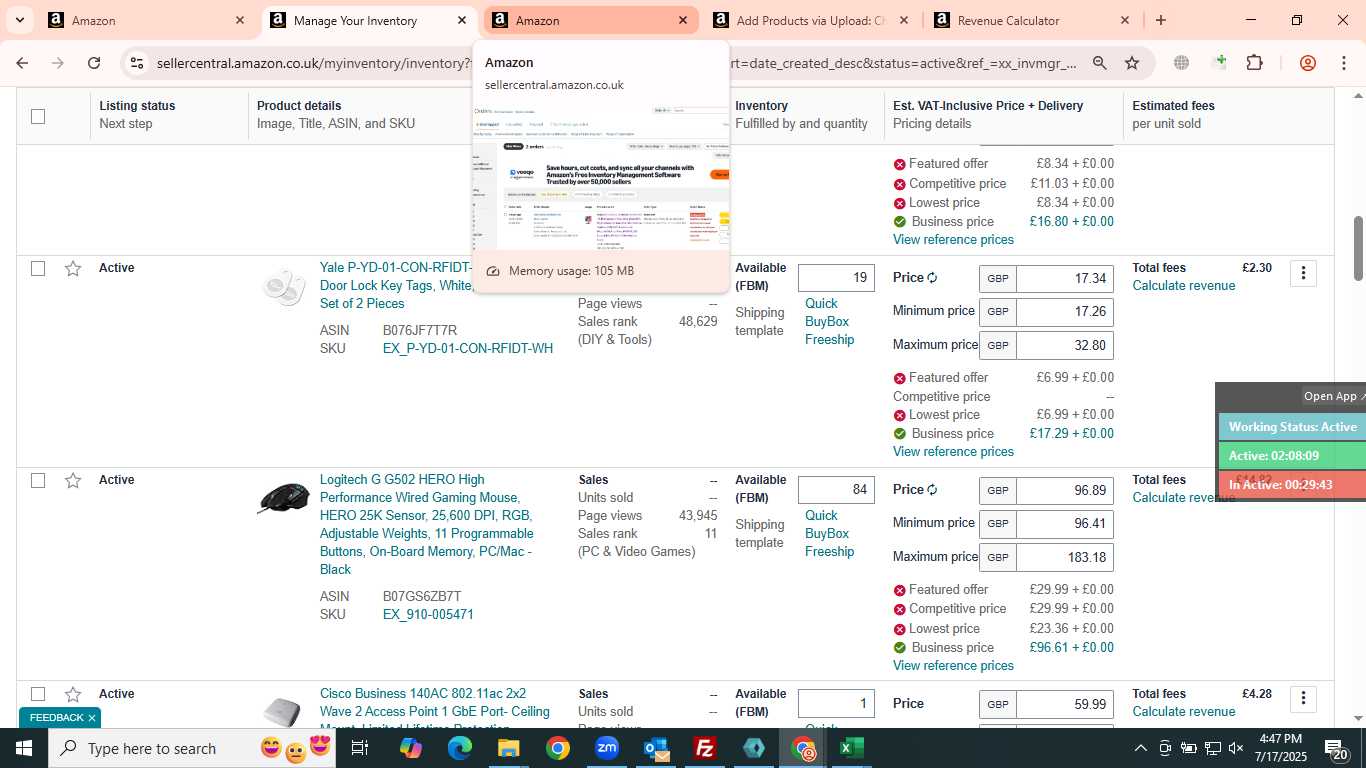Edit the Logitech minimum price field 96.41

1064,524
